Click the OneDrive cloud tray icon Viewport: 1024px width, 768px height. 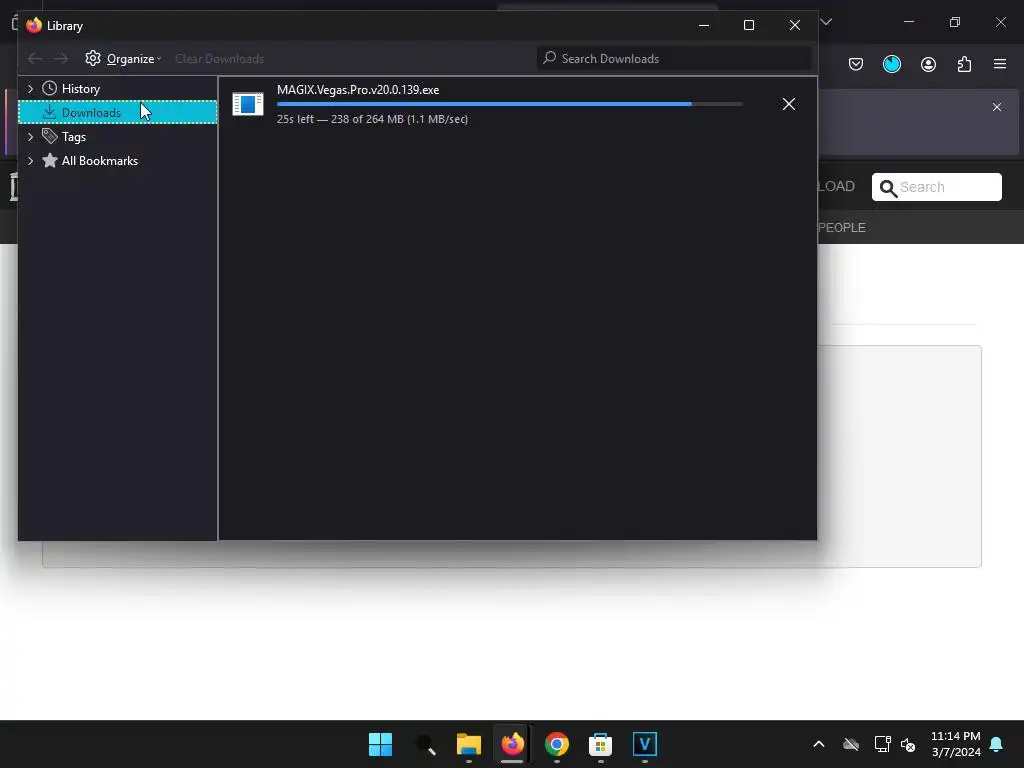[x=850, y=744]
